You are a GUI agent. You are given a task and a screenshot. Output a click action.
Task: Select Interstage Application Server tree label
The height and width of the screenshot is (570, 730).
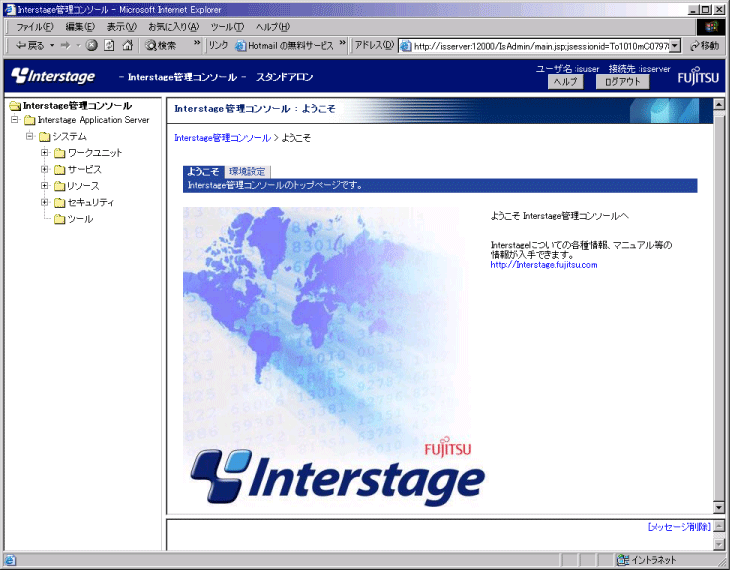[x=94, y=120]
